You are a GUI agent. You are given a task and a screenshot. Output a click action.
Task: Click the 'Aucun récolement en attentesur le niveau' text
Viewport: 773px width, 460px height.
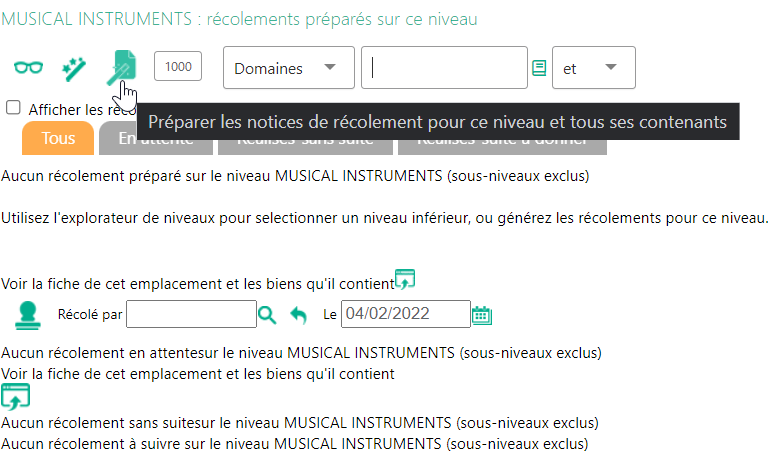(x=301, y=353)
